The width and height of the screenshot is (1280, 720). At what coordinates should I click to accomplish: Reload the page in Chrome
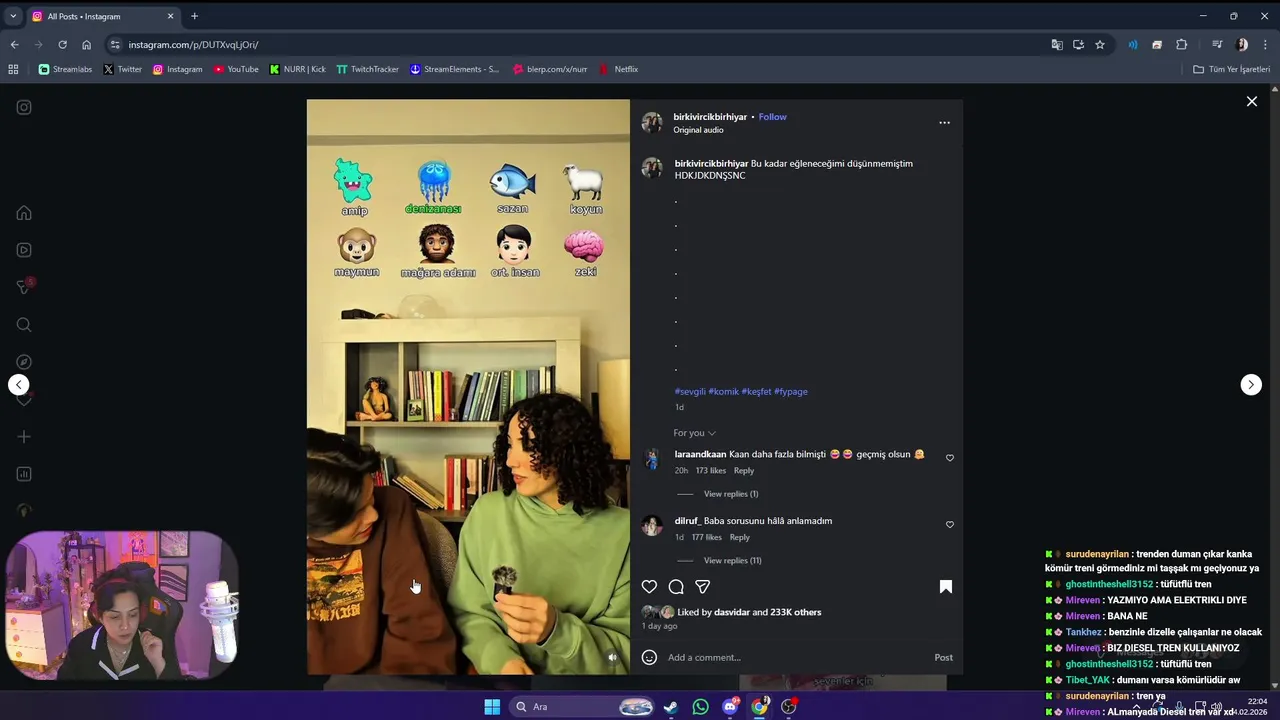pyautogui.click(x=62, y=45)
